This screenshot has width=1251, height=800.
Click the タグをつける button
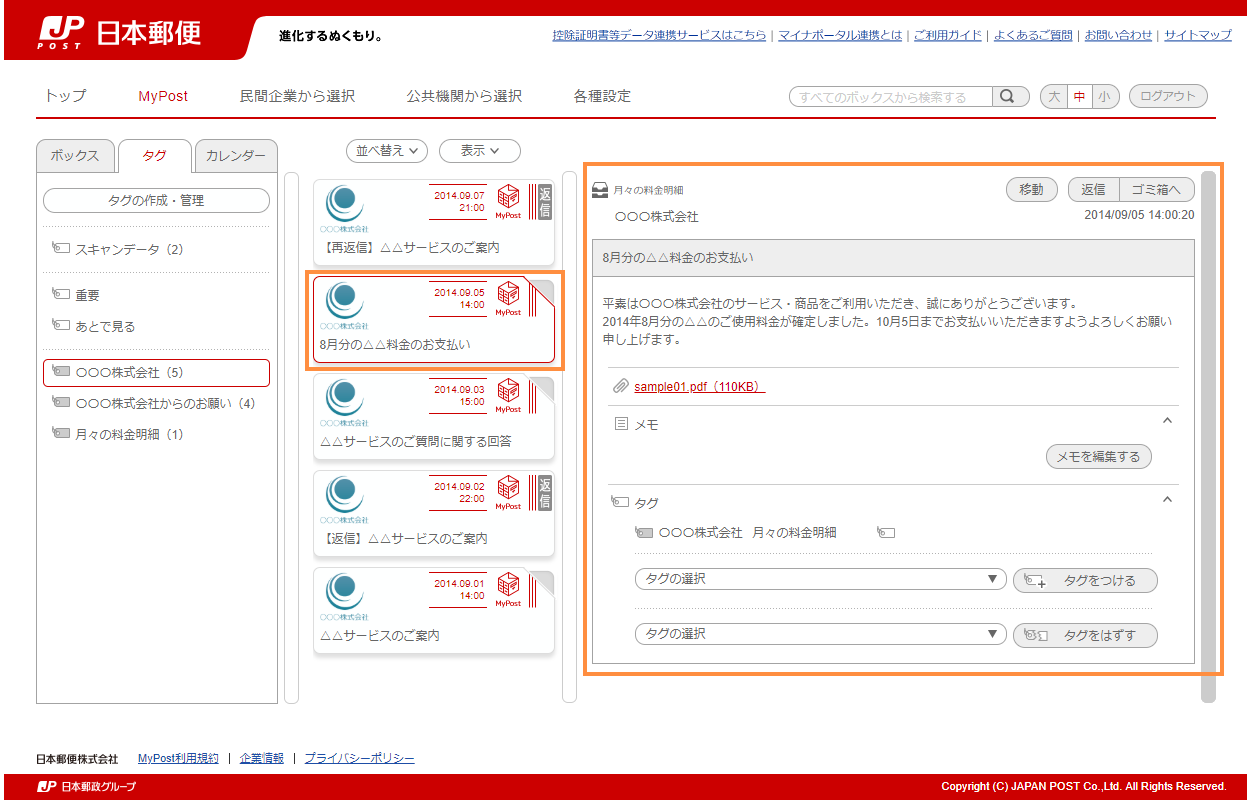click(1085, 580)
